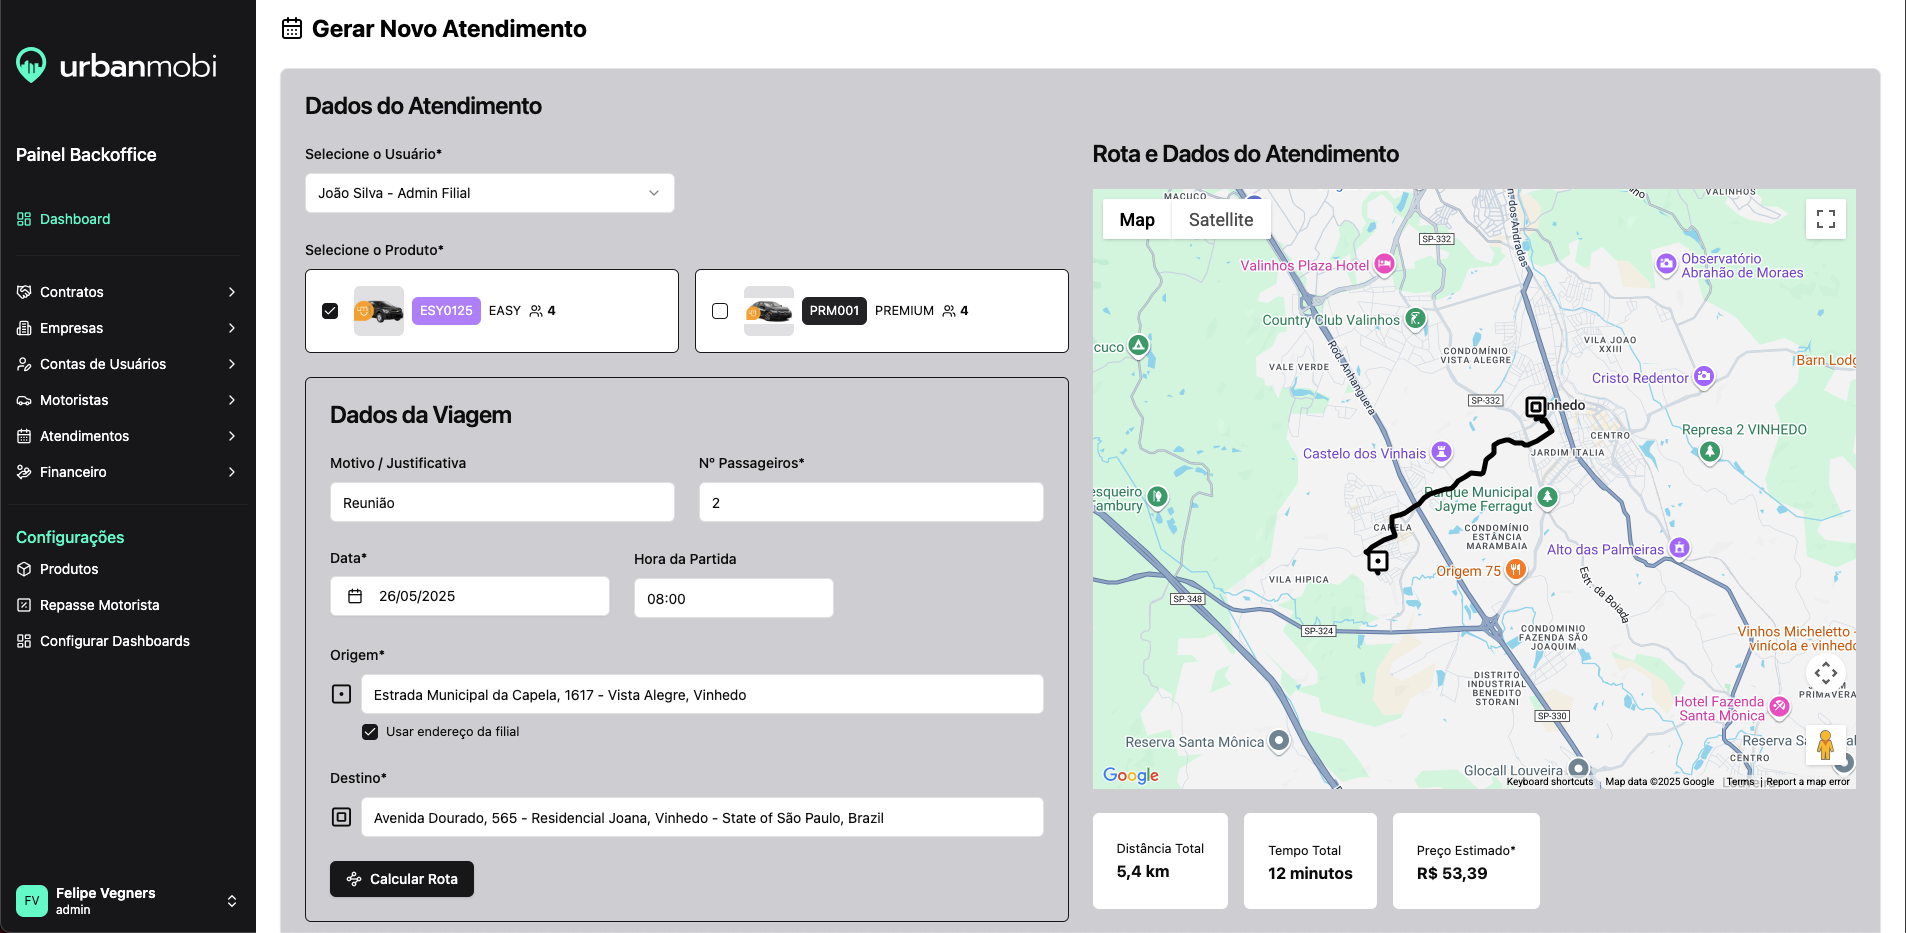Viewport: 1906px width, 933px height.
Task: Open the Dashboard menu item
Action: click(x=75, y=219)
